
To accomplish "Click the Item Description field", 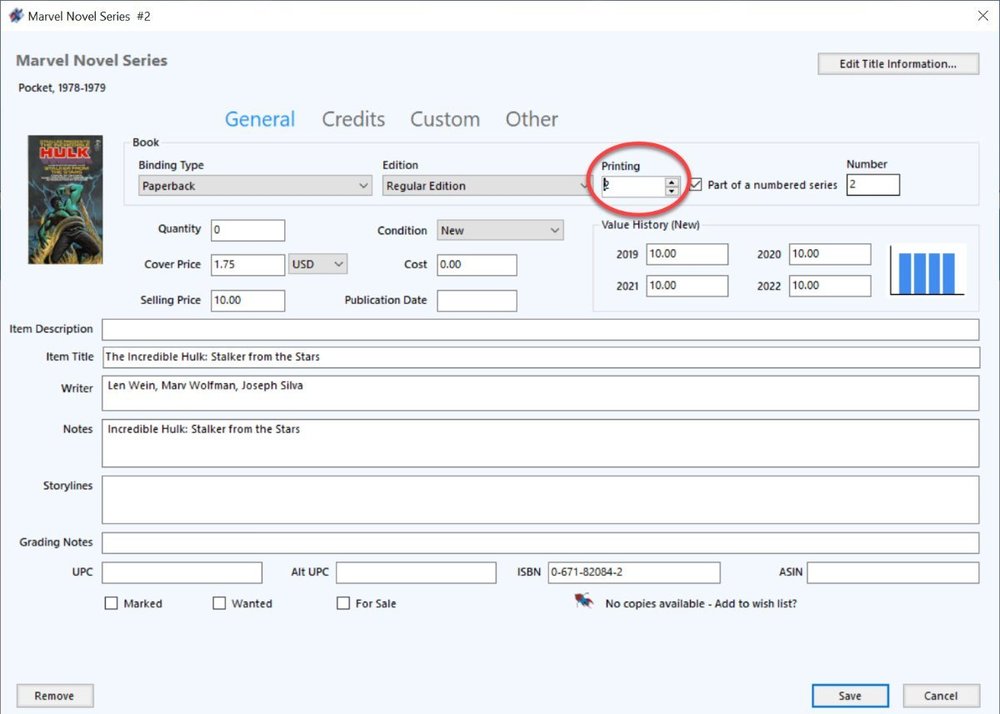I will point(540,330).
